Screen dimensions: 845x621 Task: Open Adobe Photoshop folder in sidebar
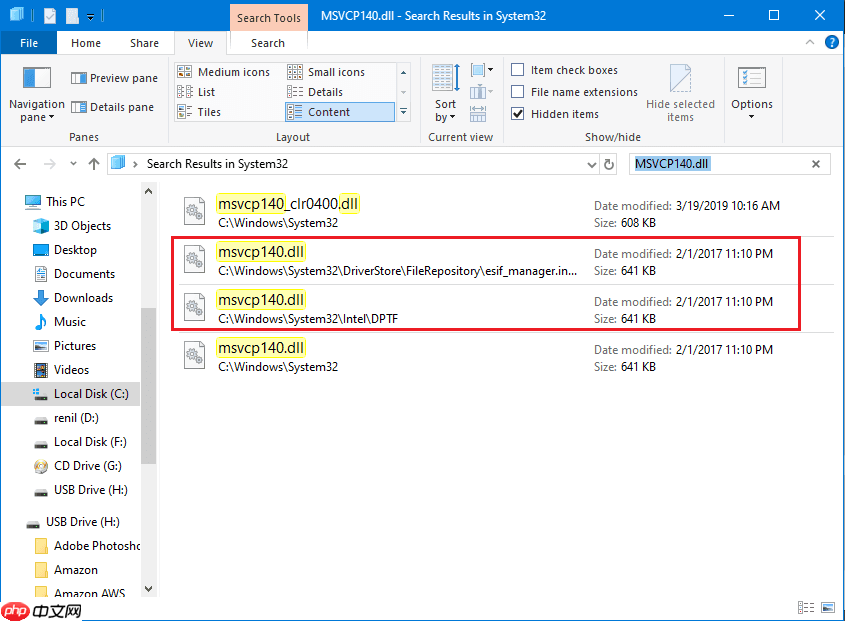pos(86,546)
